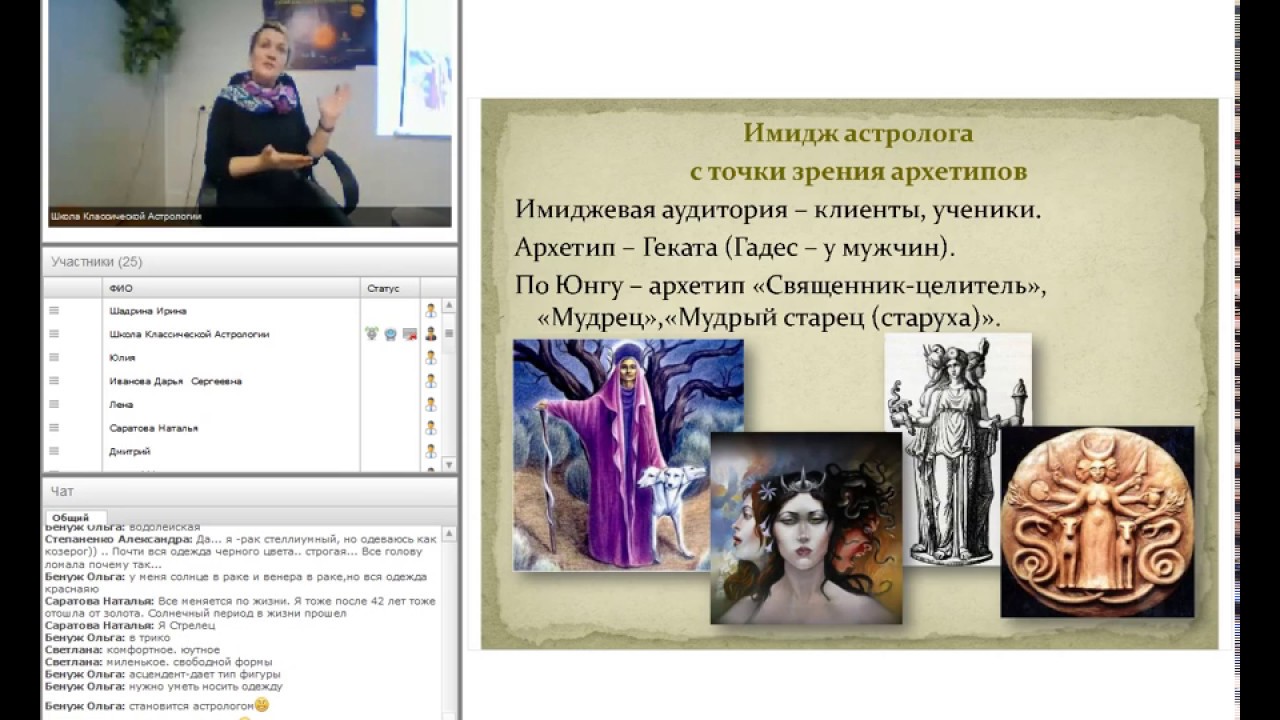
Task: Select participant name Лена
Action: pyautogui.click(x=121, y=404)
